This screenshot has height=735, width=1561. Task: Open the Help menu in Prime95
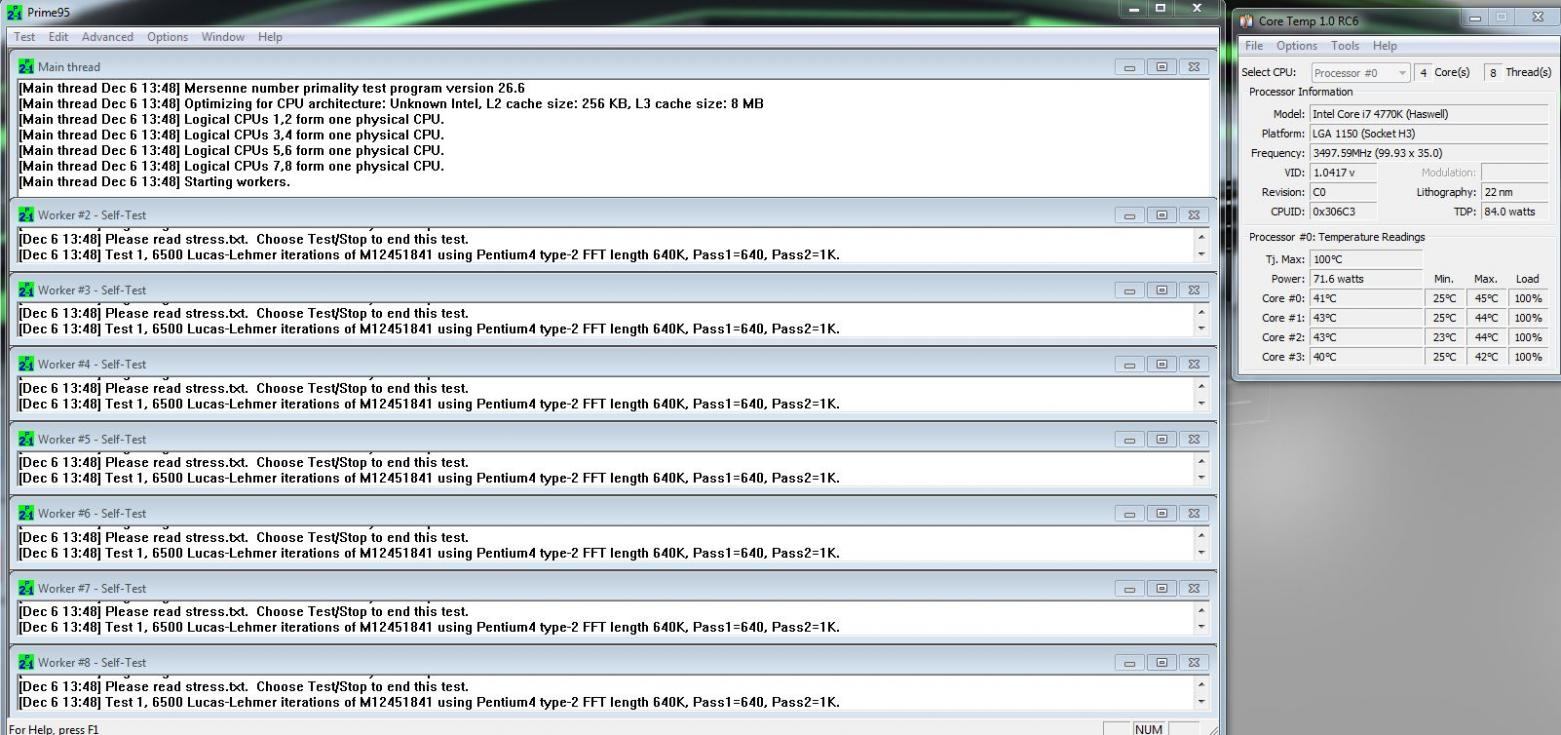point(270,37)
